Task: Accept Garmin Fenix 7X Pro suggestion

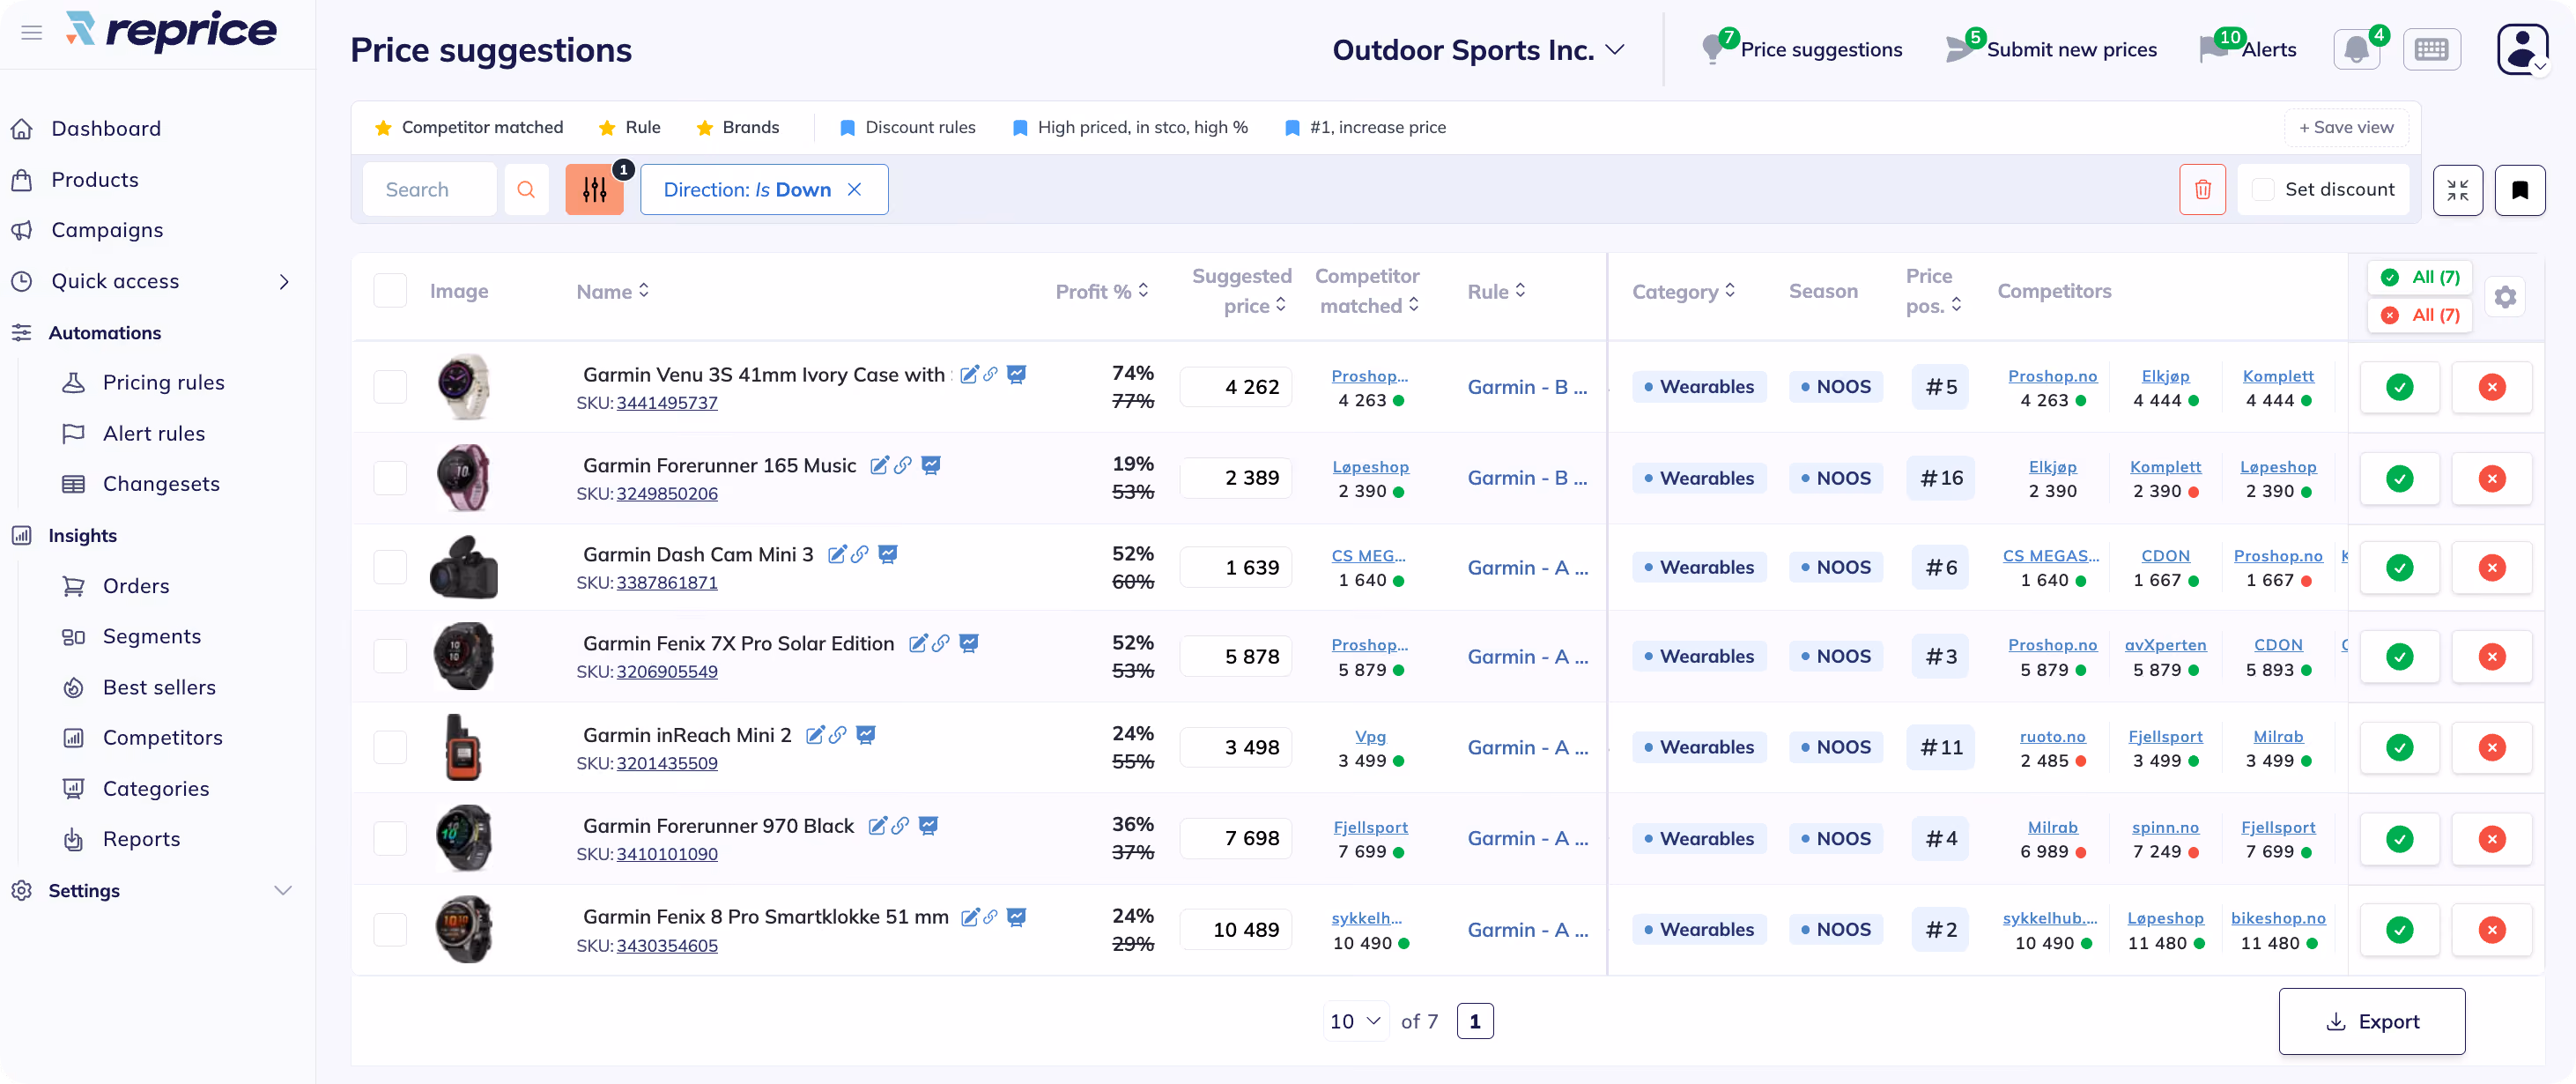Action: [2399, 657]
